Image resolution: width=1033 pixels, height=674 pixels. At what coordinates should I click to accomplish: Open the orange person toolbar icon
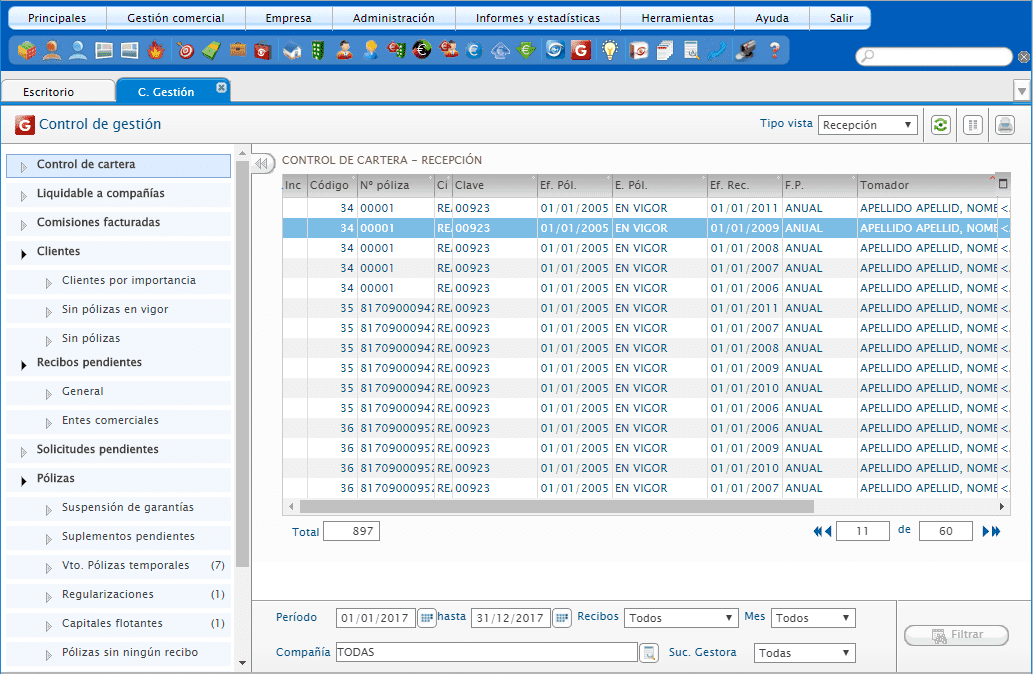coord(52,50)
